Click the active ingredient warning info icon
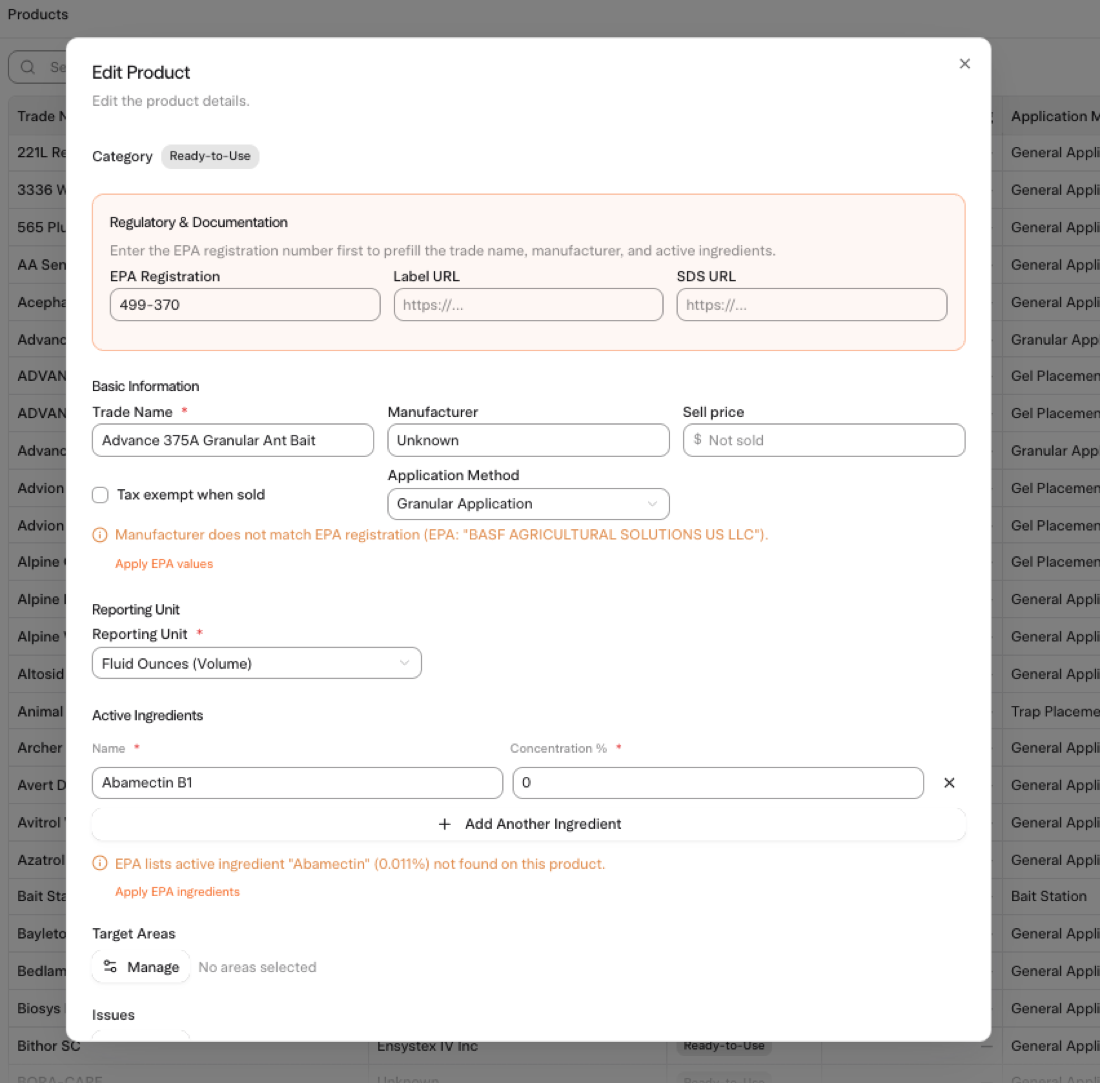 click(x=100, y=863)
